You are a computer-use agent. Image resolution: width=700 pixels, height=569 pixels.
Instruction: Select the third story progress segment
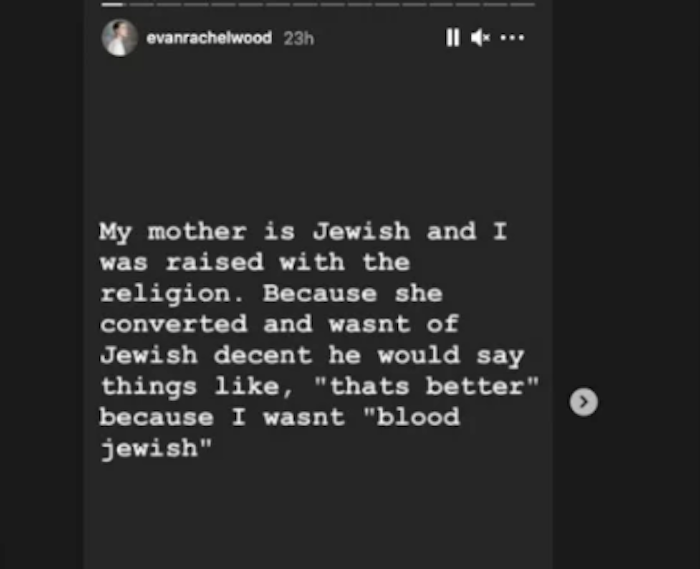pyautogui.click(x=167, y=4)
